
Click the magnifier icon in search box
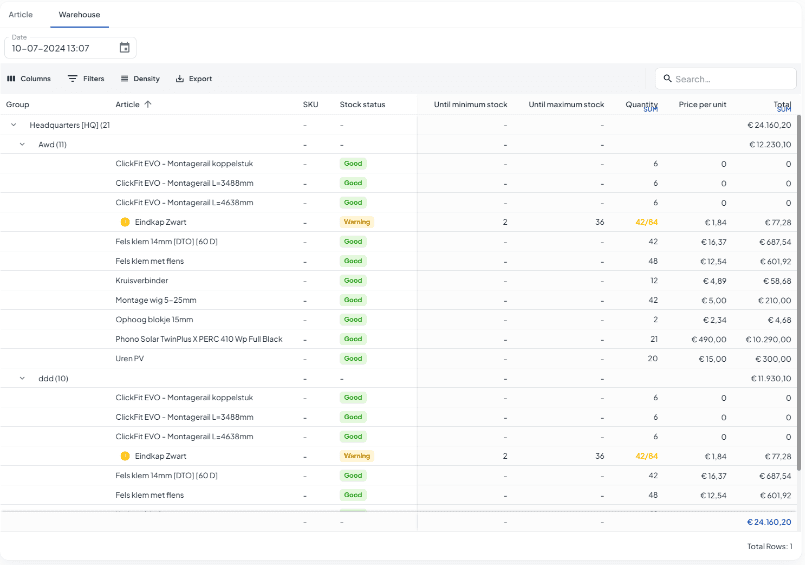pos(666,79)
